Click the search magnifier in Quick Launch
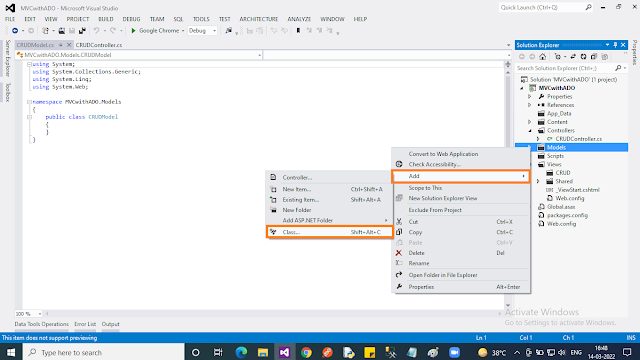This screenshot has width=640, height=360. [588, 7]
